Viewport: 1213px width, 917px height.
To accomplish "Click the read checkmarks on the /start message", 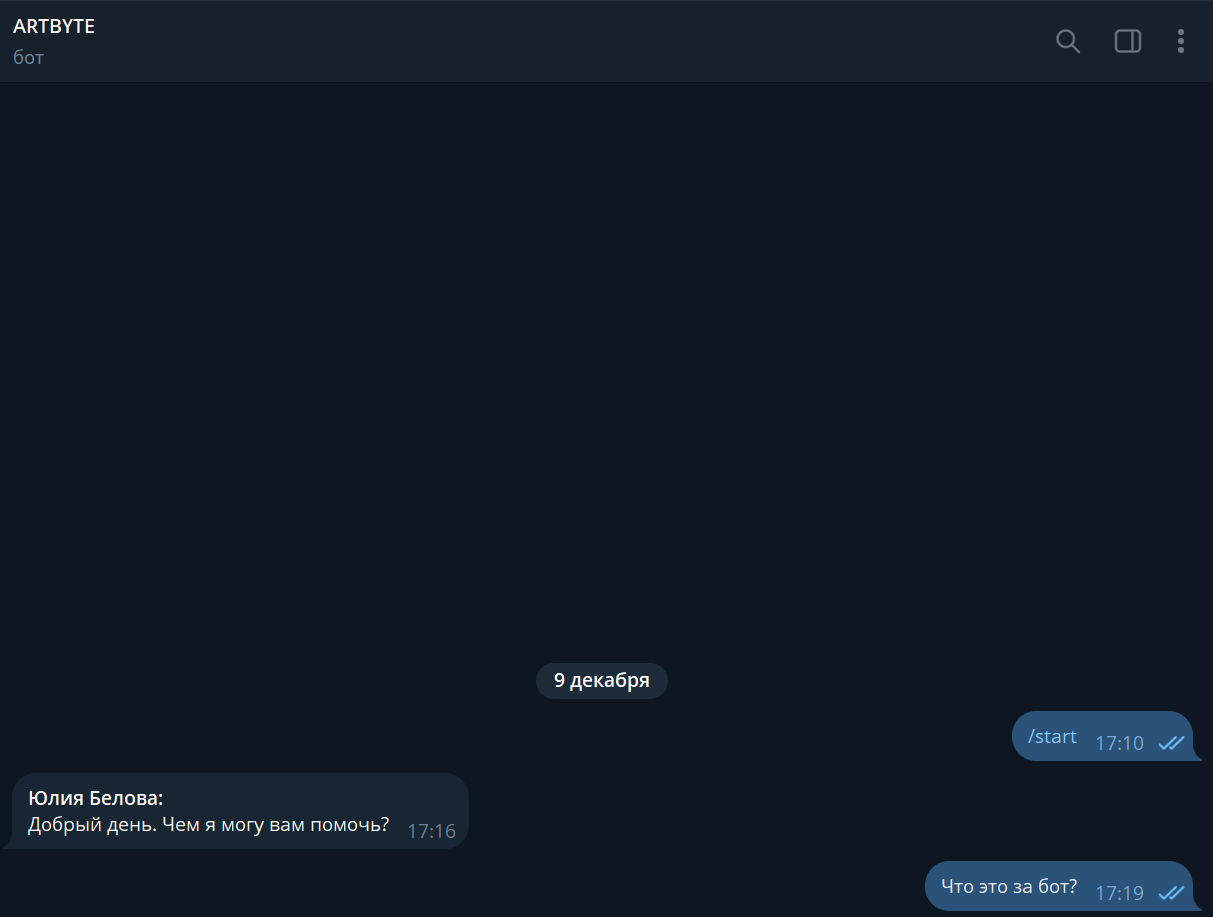I will tap(1171, 743).
